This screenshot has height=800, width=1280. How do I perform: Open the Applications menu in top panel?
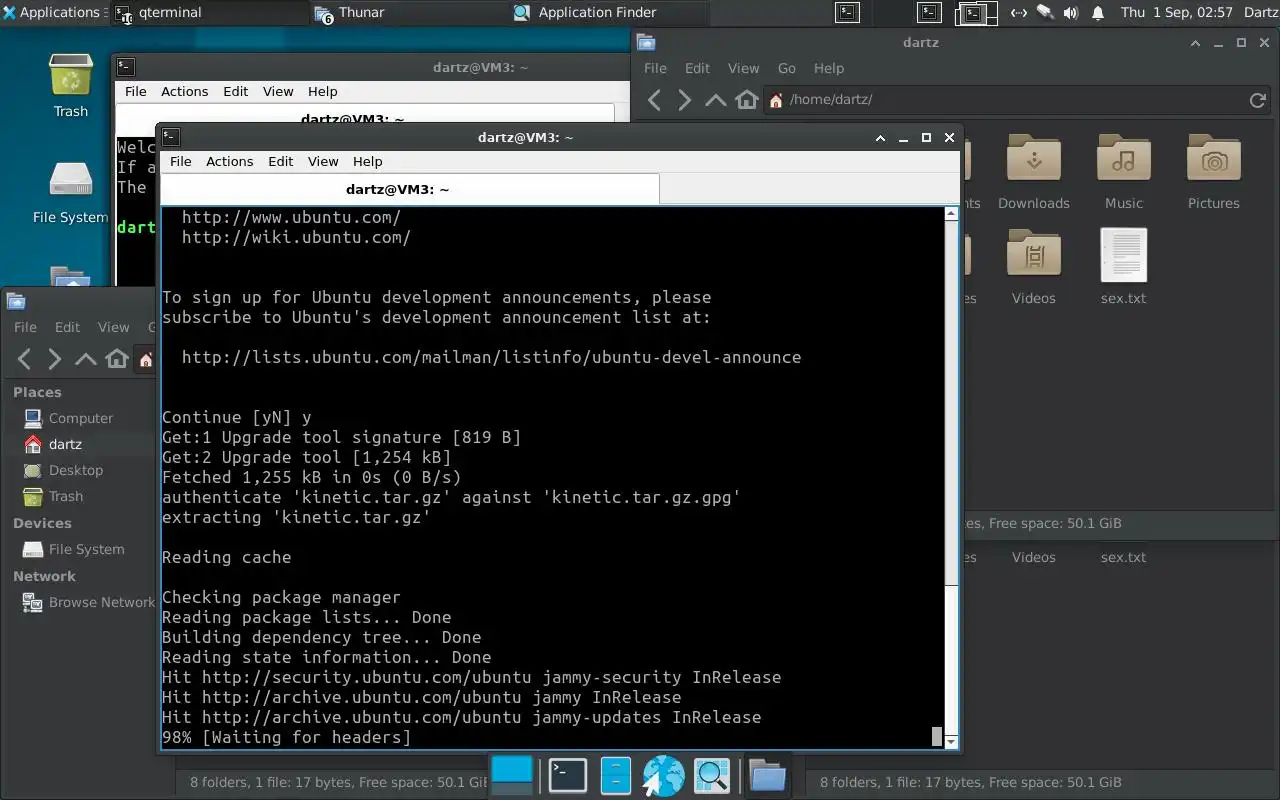click(52, 13)
